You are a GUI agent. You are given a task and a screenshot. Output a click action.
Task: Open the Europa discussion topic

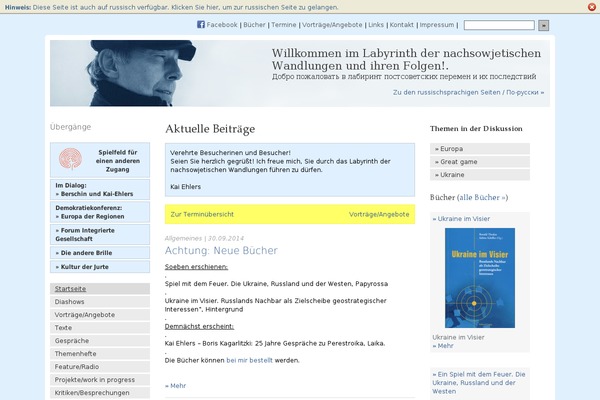tap(480, 149)
